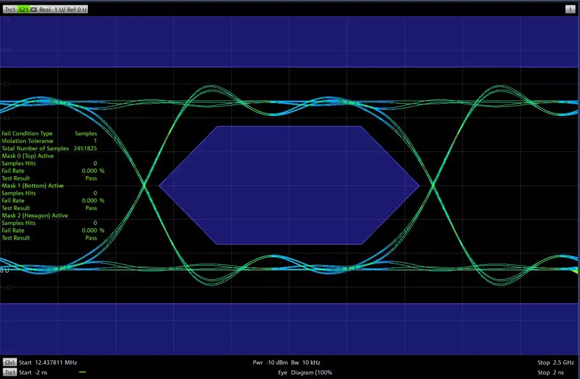Screen dimensions: 580x379
Task: Click the bottom blue mask region
Action: (290, 329)
